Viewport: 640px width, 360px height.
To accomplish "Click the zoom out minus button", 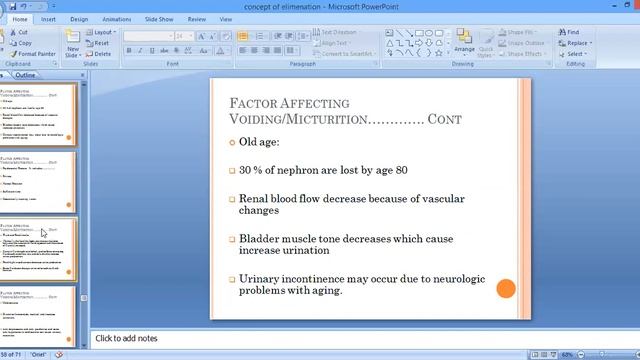I will [x=581, y=355].
